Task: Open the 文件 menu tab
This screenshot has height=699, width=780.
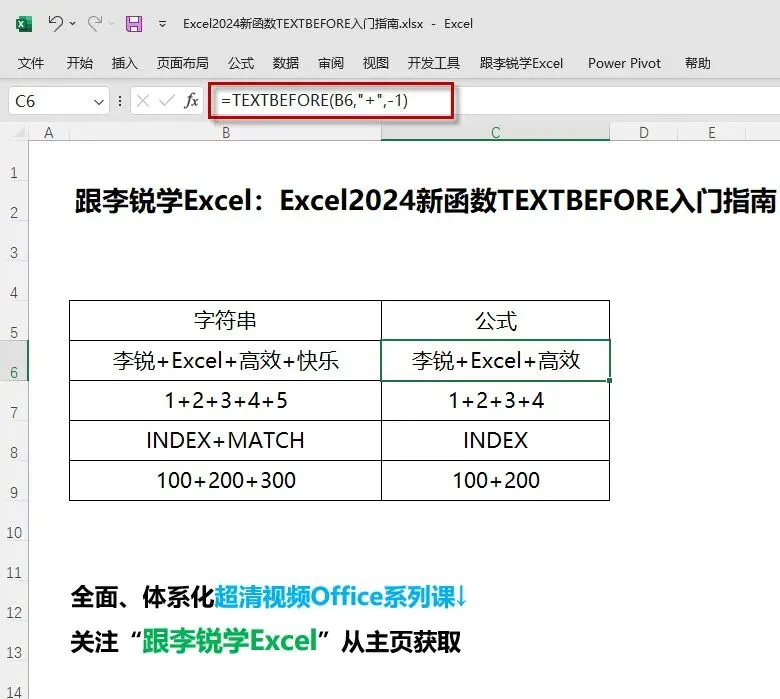Action: pos(31,63)
